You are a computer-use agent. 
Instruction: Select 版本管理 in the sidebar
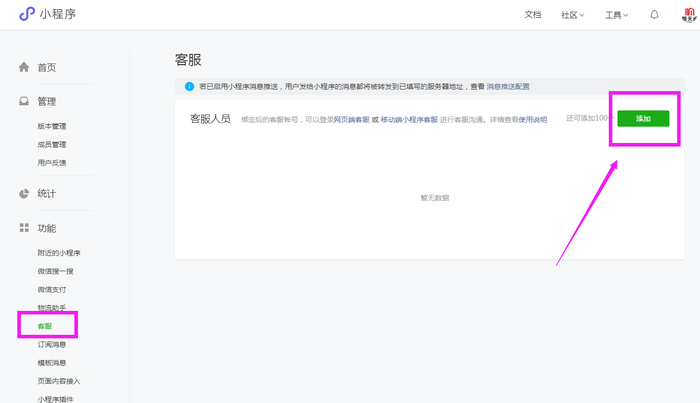(x=52, y=127)
